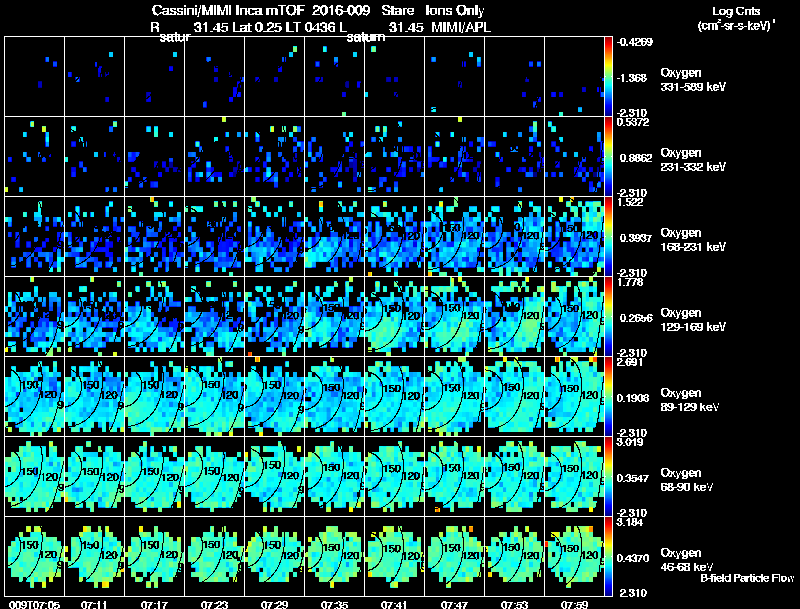The height and width of the screenshot is (609, 800).
Task: Click the 68-90 keV Oxygen panel at 07:47
Action: [455, 476]
